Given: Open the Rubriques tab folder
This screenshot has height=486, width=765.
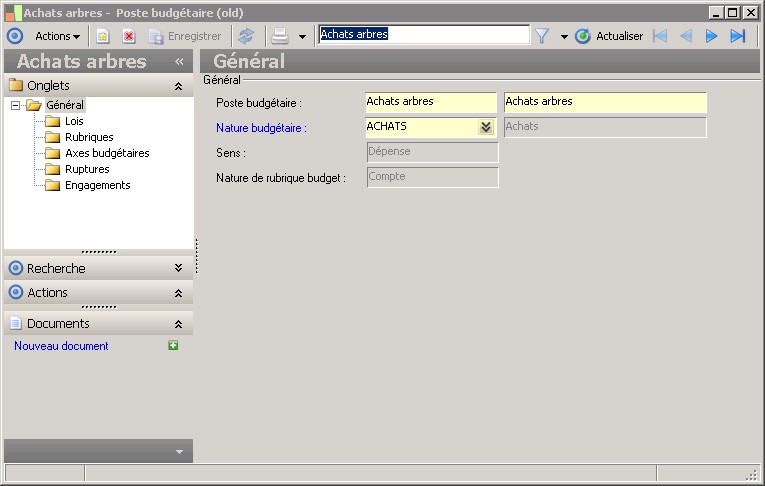Looking at the screenshot, I should coord(89,137).
